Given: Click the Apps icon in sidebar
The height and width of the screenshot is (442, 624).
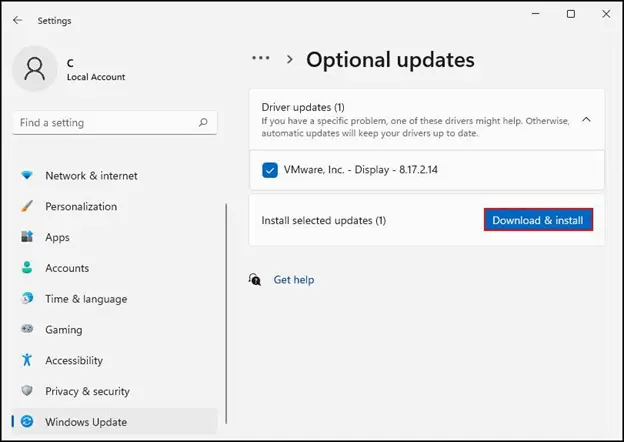Looking at the screenshot, I should 27,237.
